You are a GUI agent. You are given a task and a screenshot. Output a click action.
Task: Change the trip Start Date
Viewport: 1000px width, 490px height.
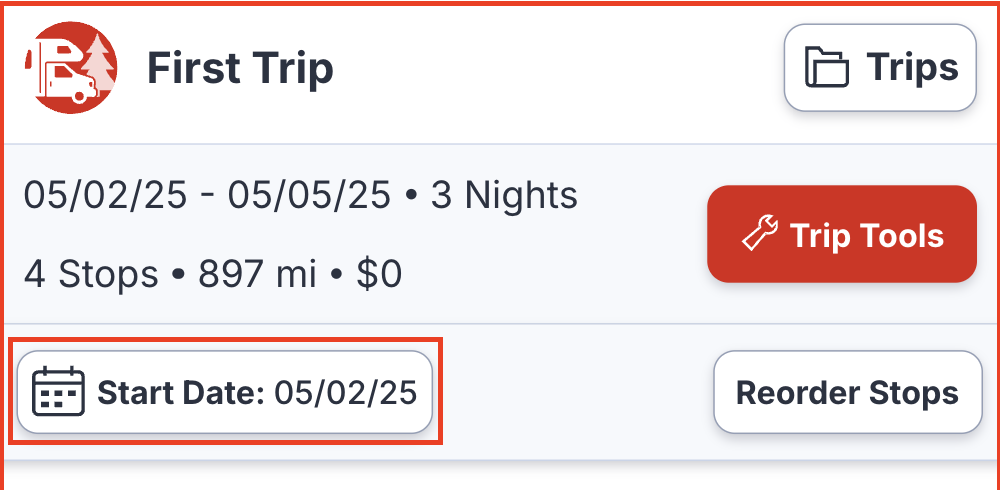coord(225,392)
